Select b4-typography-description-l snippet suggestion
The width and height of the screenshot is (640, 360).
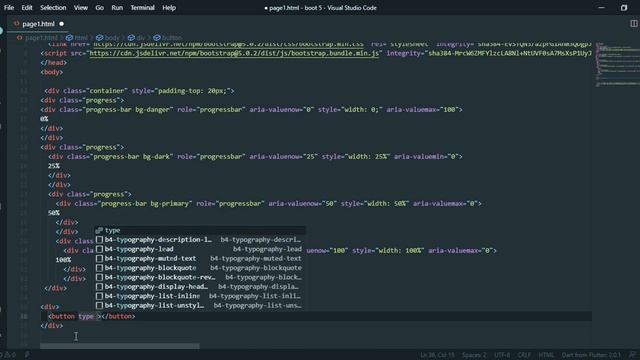(x=200, y=240)
